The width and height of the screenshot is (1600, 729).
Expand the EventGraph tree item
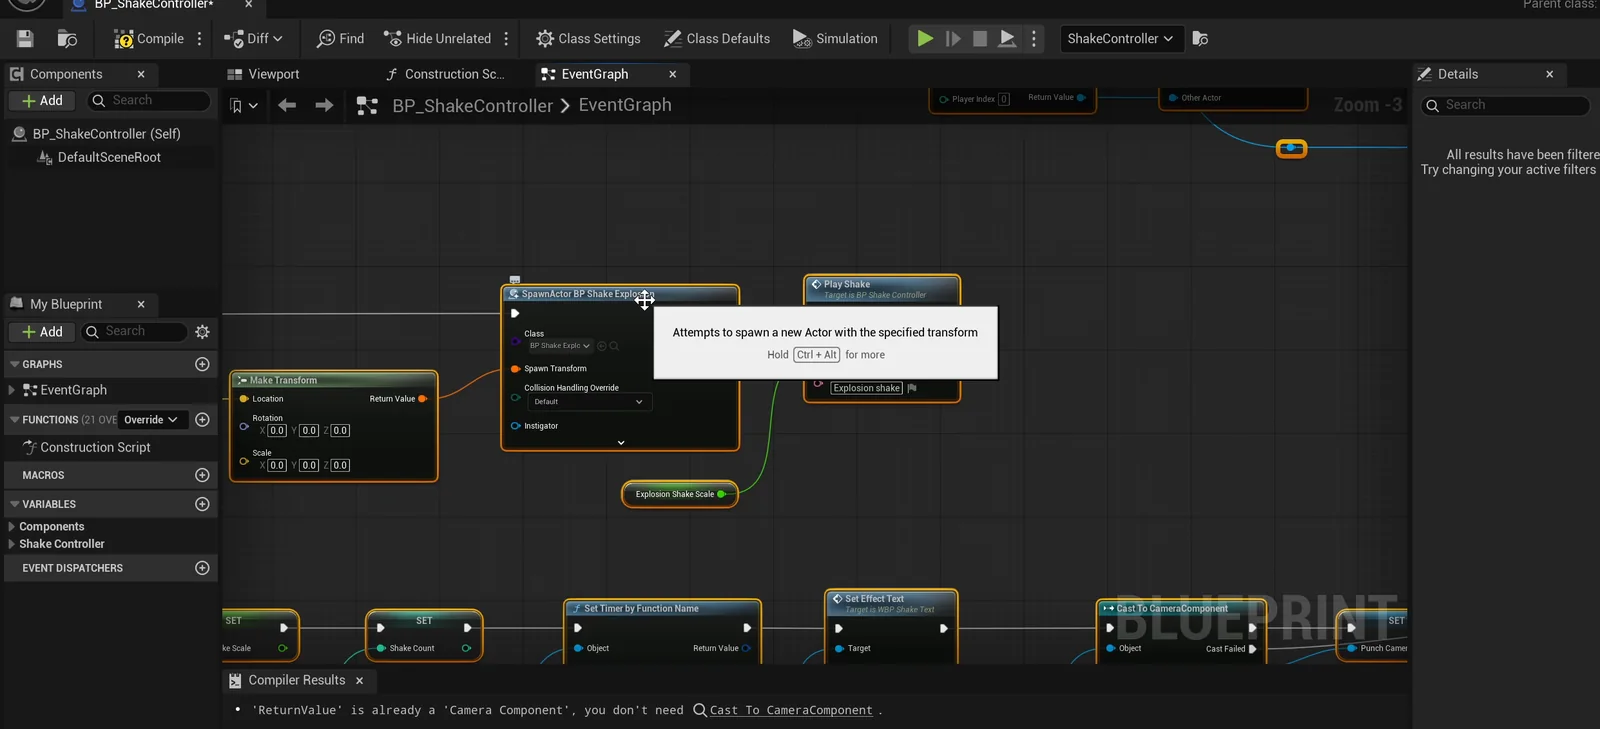[x=12, y=390]
